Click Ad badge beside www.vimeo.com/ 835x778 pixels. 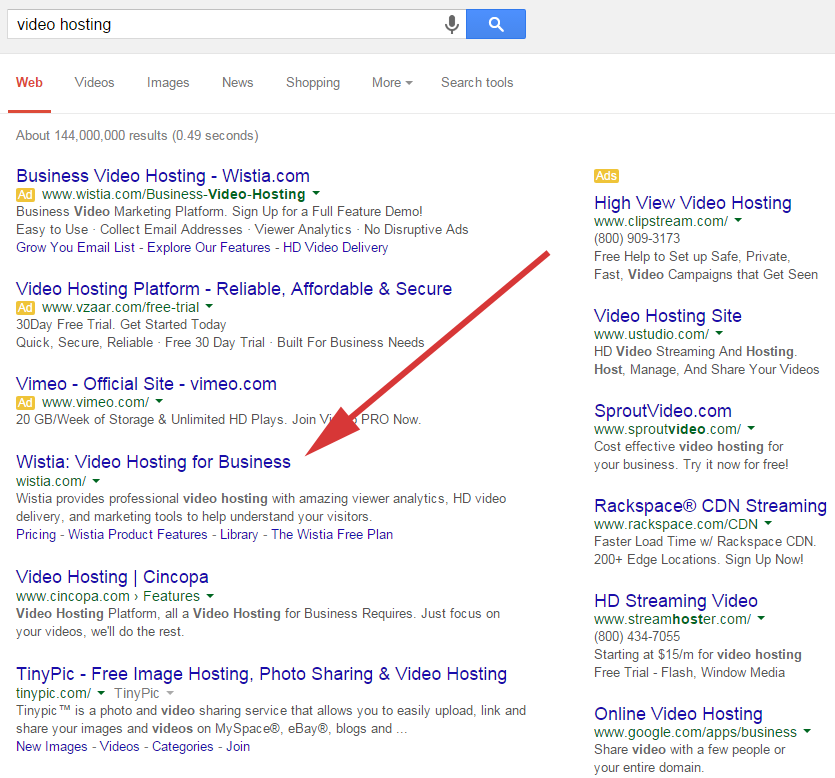click(x=25, y=403)
